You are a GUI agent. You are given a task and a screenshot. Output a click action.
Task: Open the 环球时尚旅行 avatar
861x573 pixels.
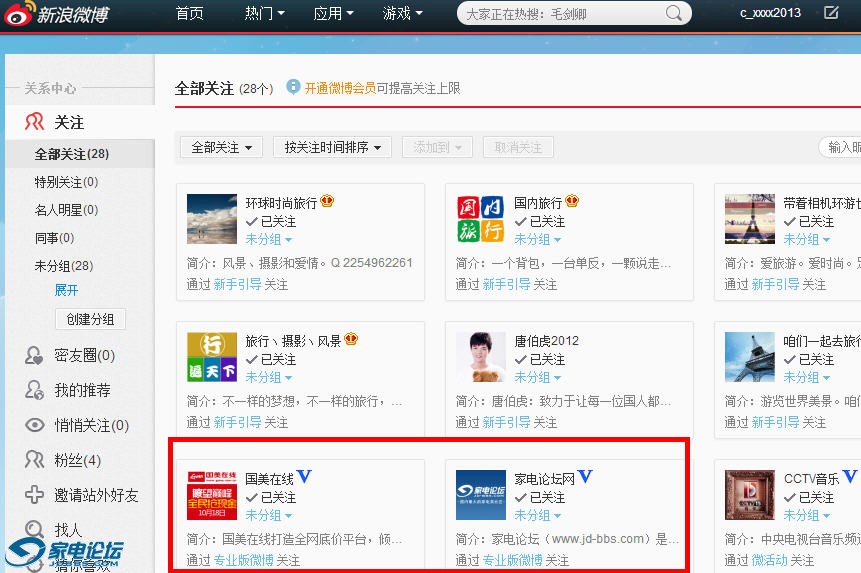[212, 219]
